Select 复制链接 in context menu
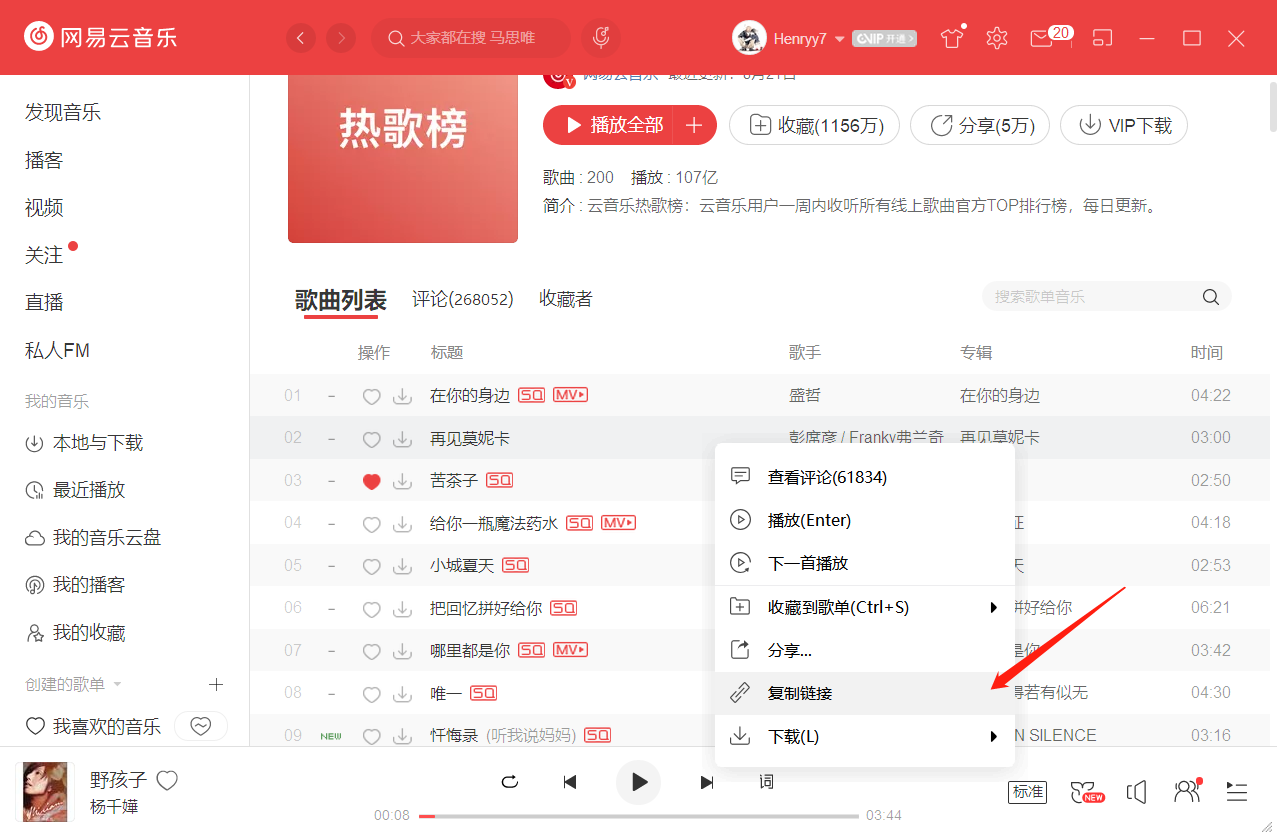The image size is (1277, 837). click(800, 693)
